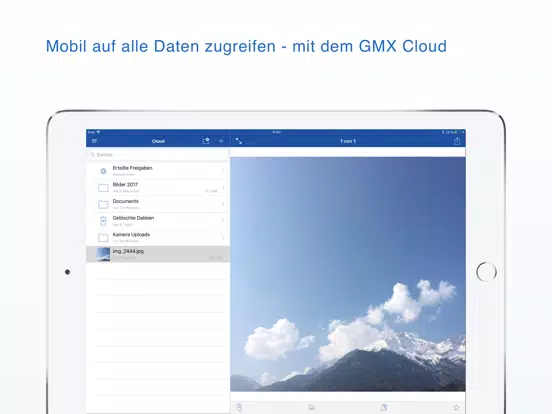Tap the new share folder icon

tap(206, 141)
